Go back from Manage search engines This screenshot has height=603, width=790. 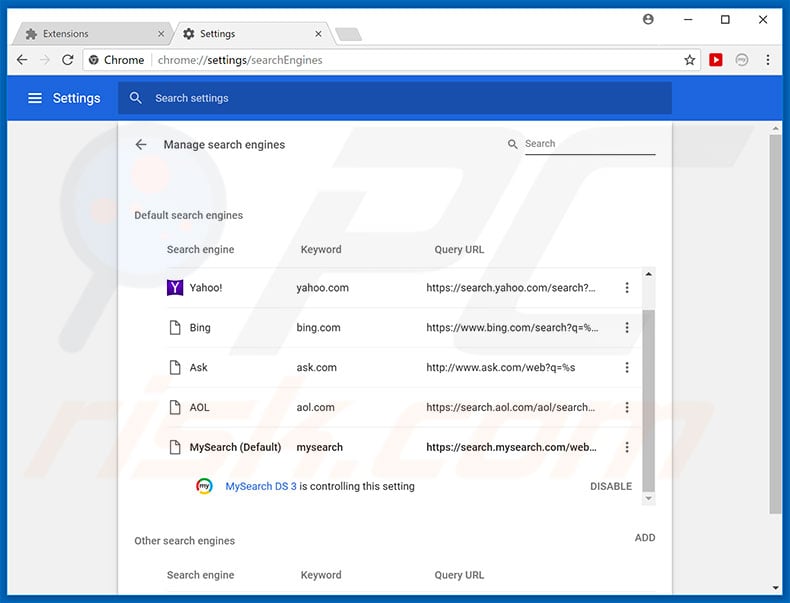click(141, 145)
